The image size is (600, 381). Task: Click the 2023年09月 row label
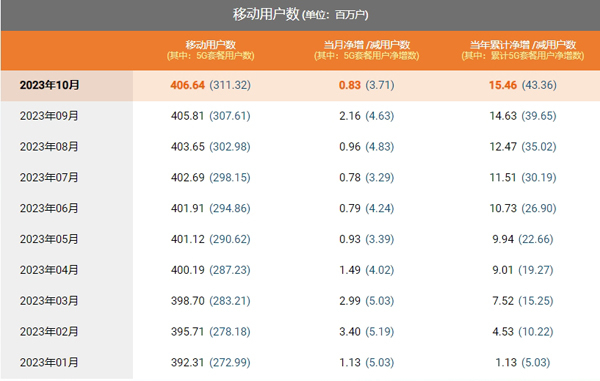point(49,116)
